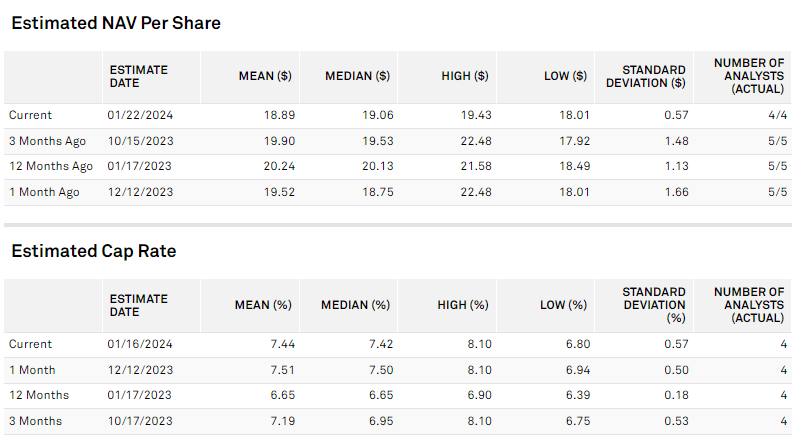This screenshot has height=445, width=804.
Task: Select the MEDIAN (%) column header
Action: 357,305
